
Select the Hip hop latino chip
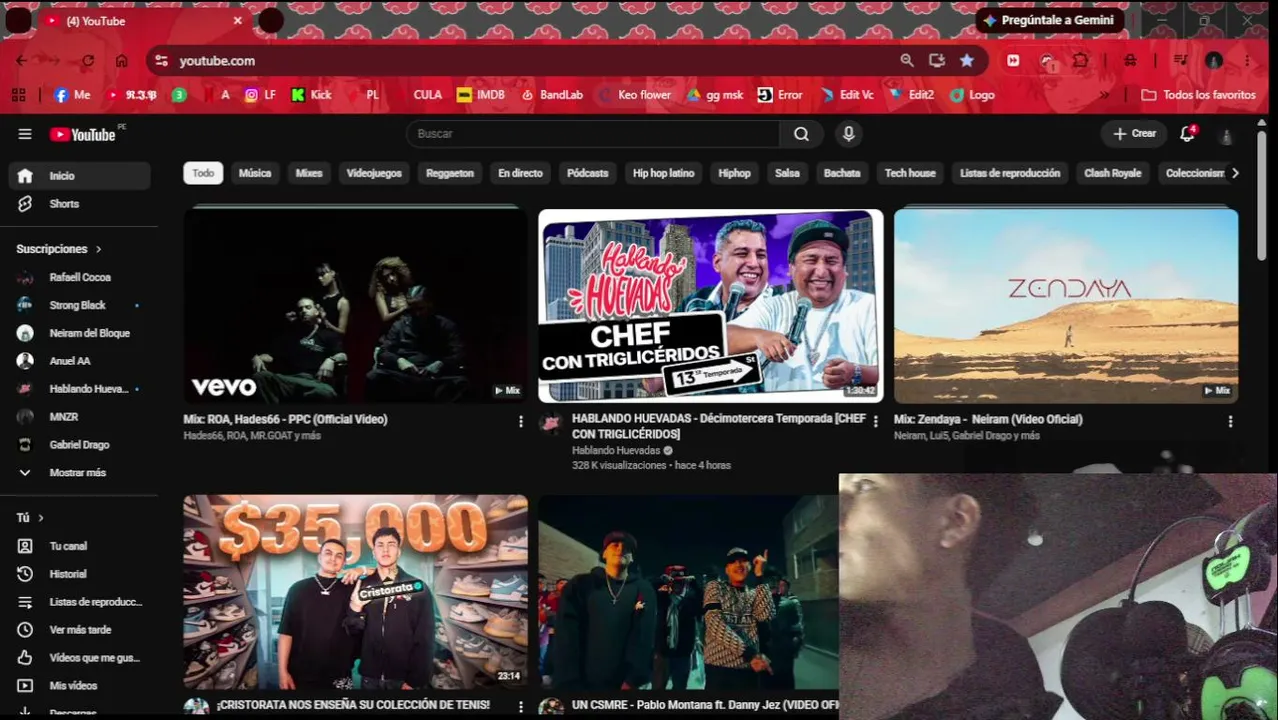pos(663,173)
